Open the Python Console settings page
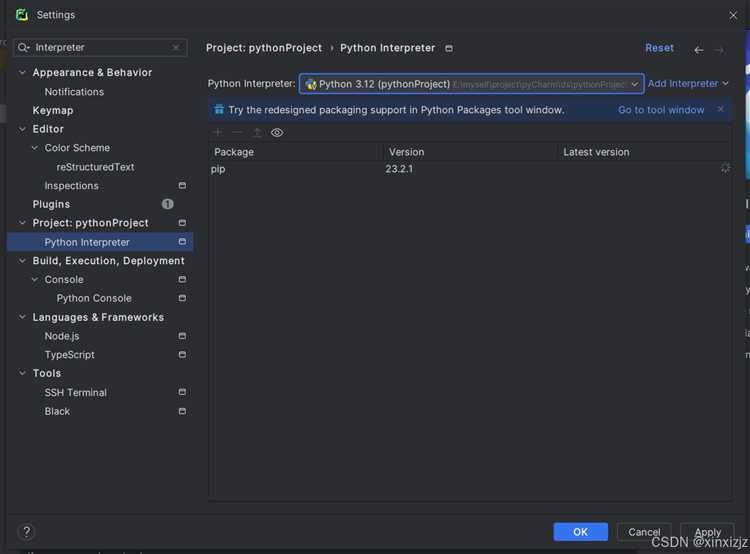The width and height of the screenshot is (750, 554). point(94,298)
